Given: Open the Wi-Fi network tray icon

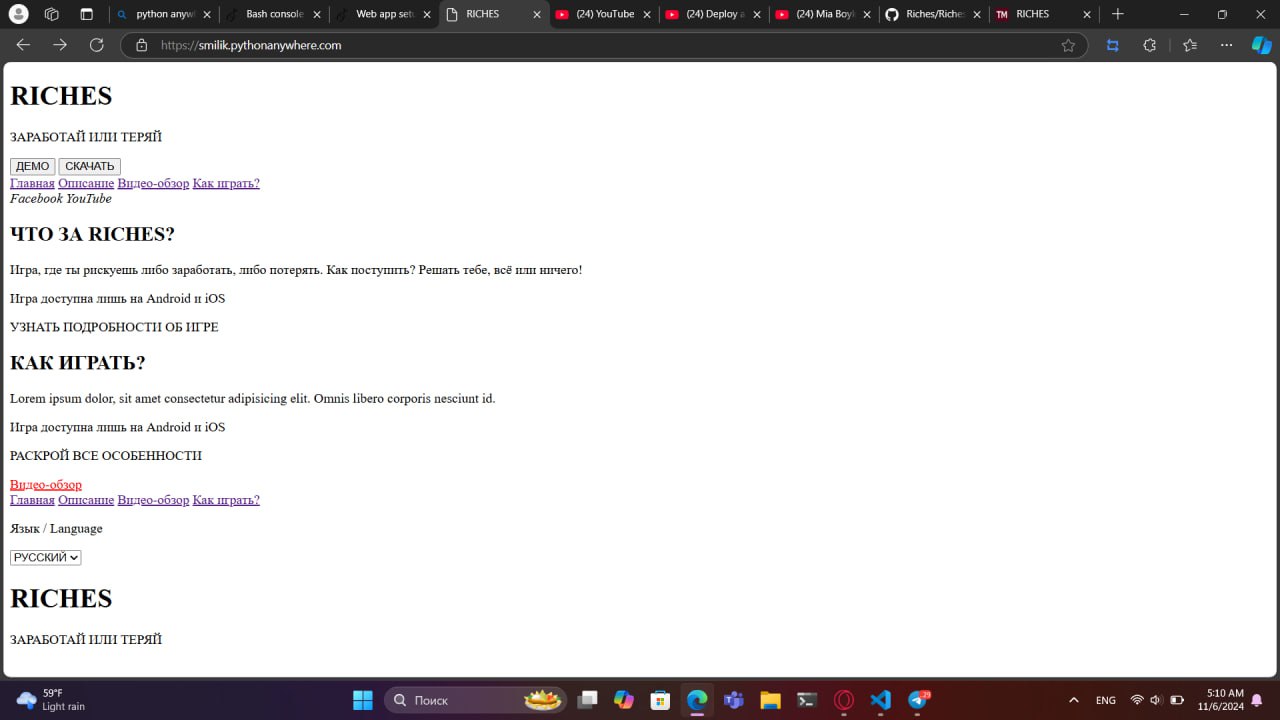Looking at the screenshot, I should coord(1137,700).
